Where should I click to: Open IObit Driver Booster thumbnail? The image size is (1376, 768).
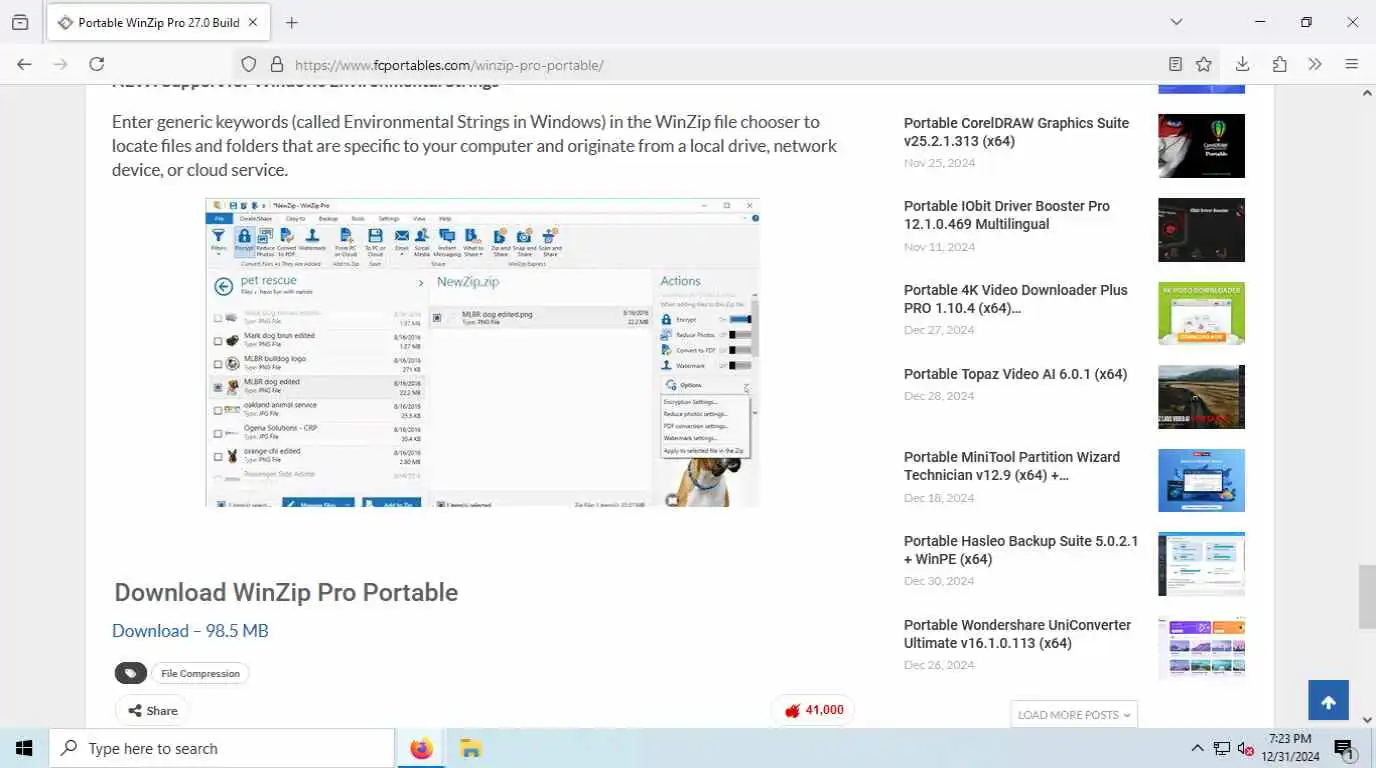click(1201, 230)
